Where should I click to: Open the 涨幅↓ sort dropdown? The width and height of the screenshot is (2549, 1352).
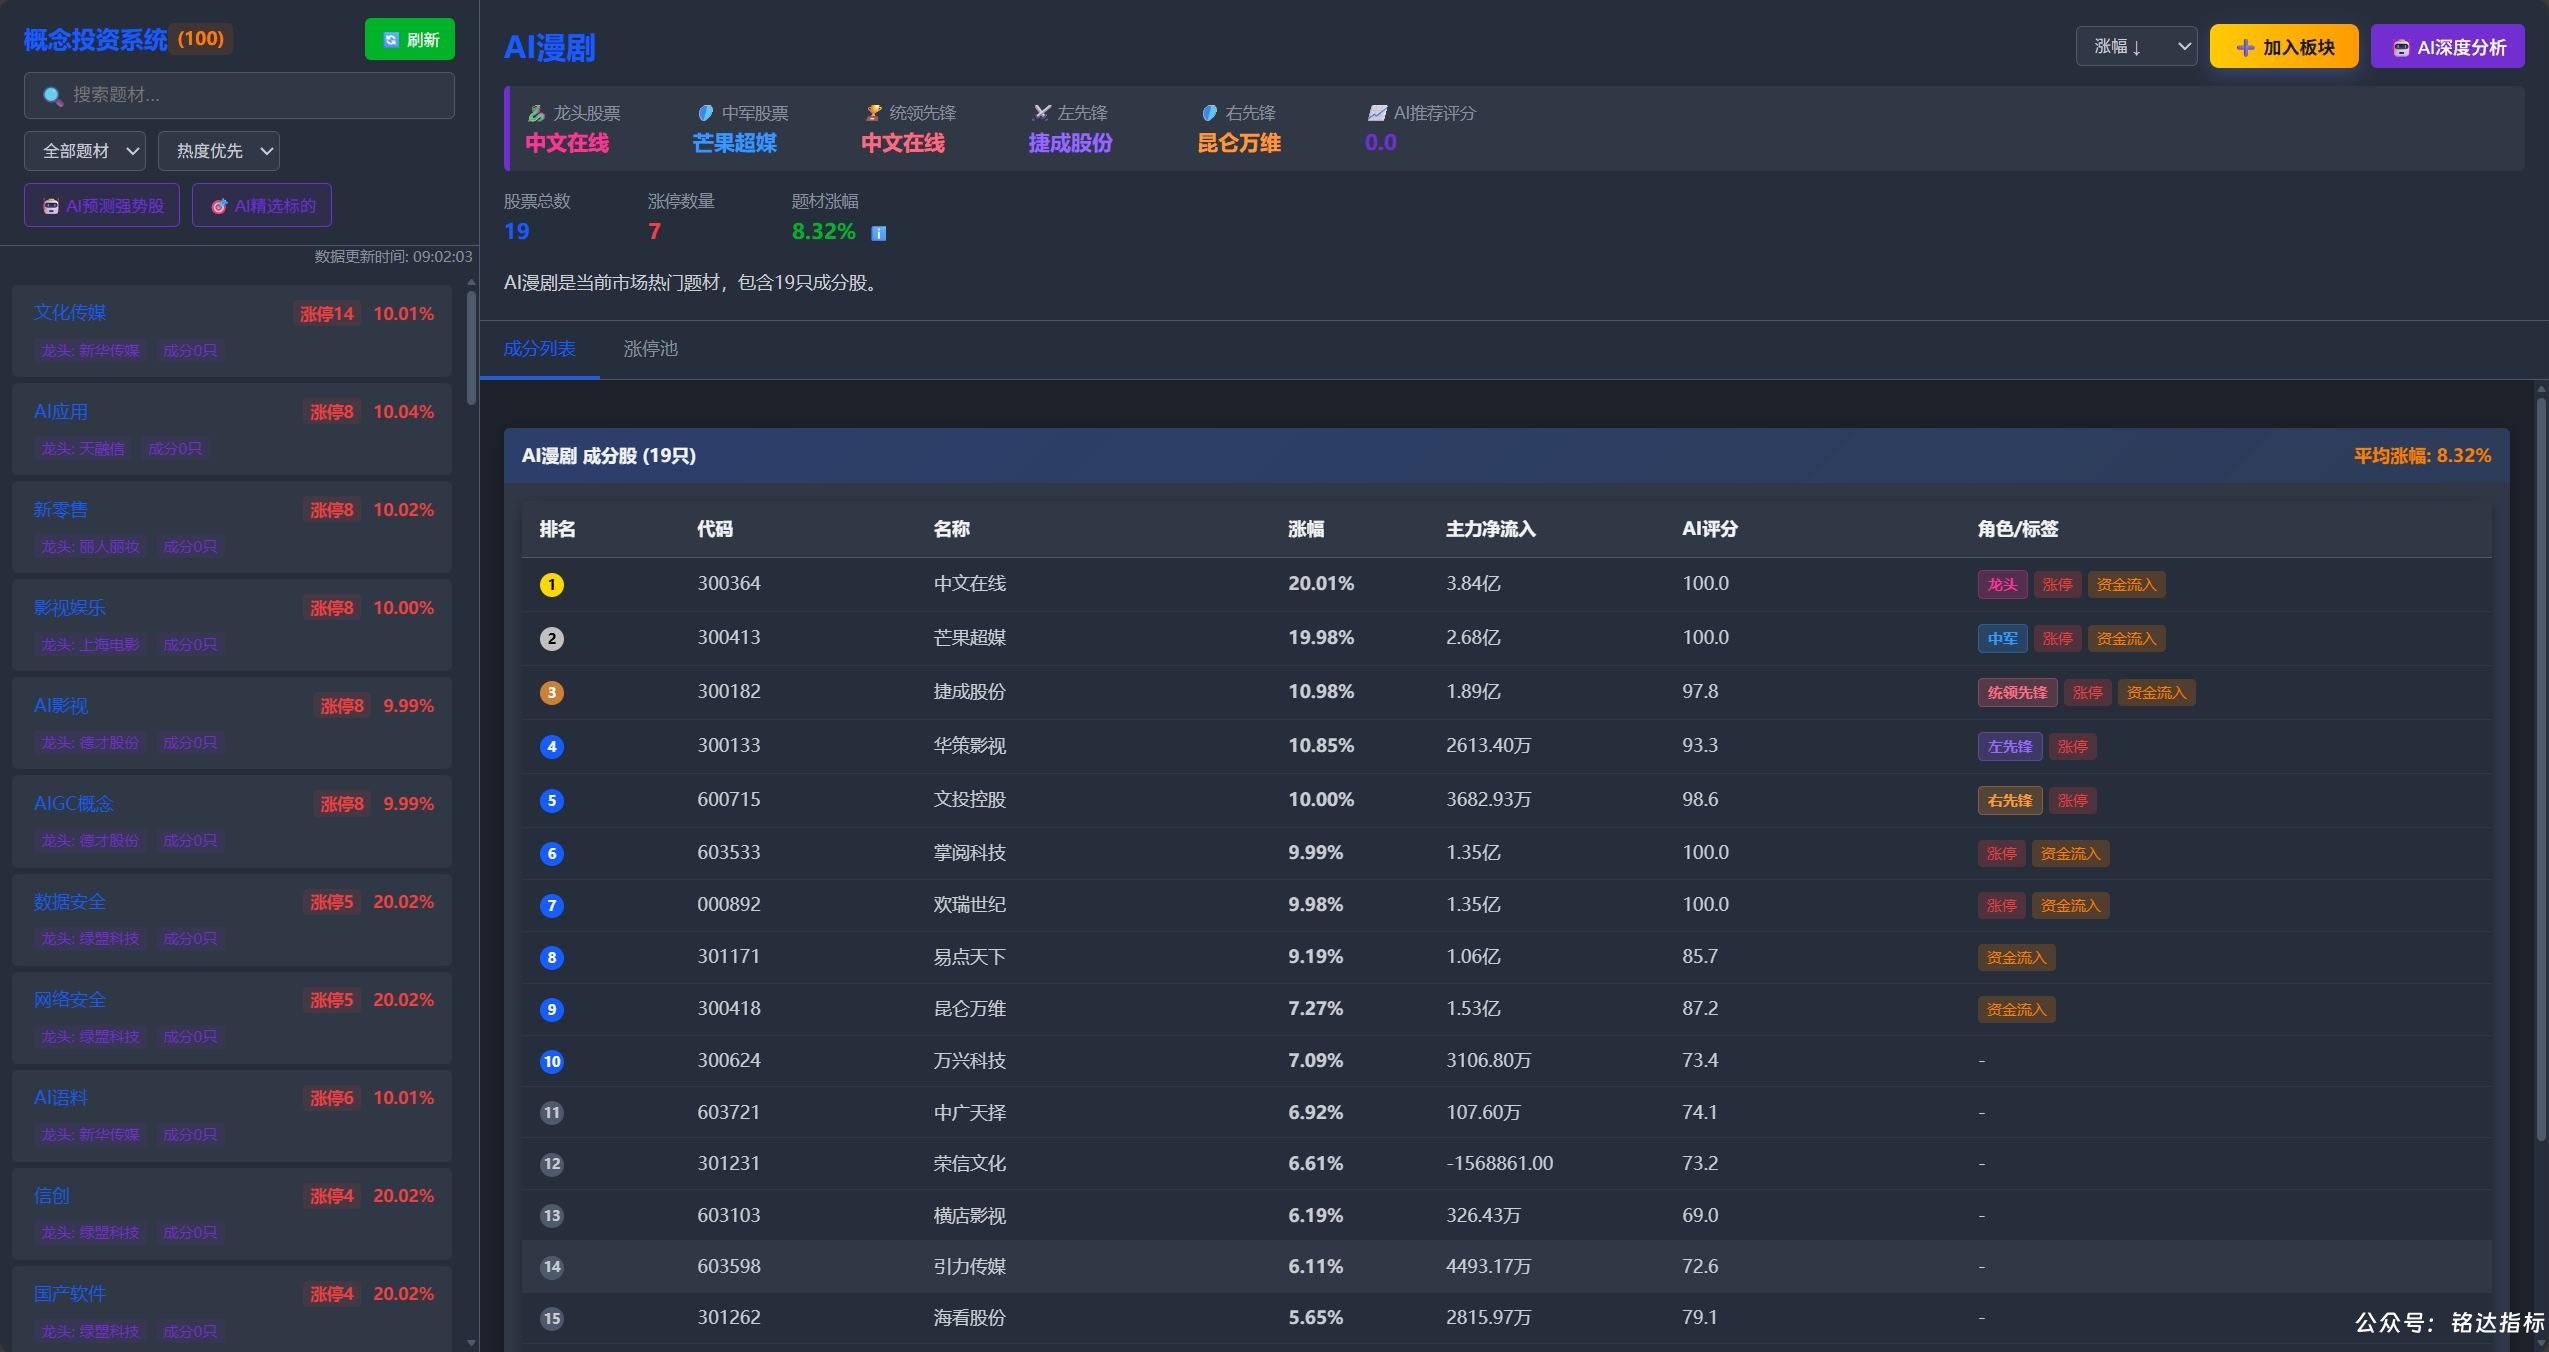pyautogui.click(x=2136, y=46)
